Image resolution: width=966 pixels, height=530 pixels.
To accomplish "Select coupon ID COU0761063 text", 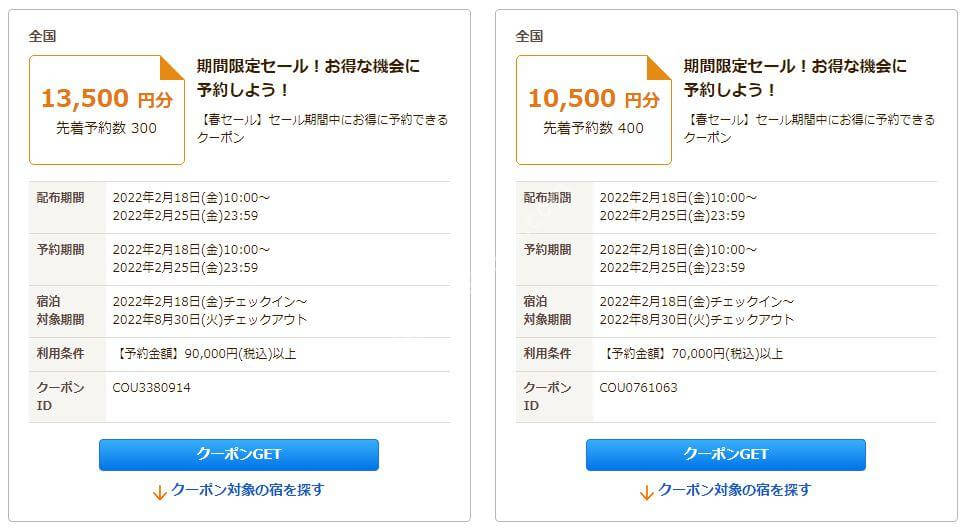I will [x=638, y=388].
